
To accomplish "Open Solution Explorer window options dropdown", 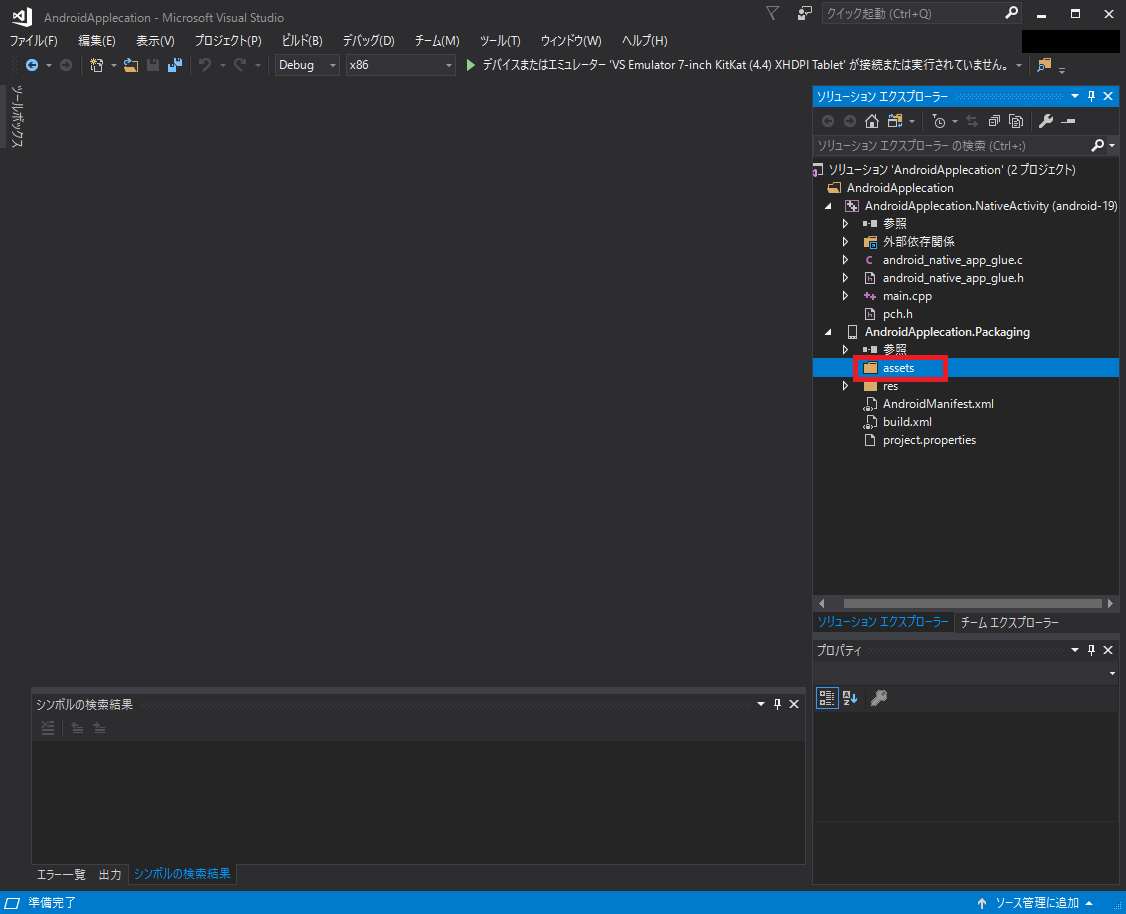I will (x=1075, y=96).
